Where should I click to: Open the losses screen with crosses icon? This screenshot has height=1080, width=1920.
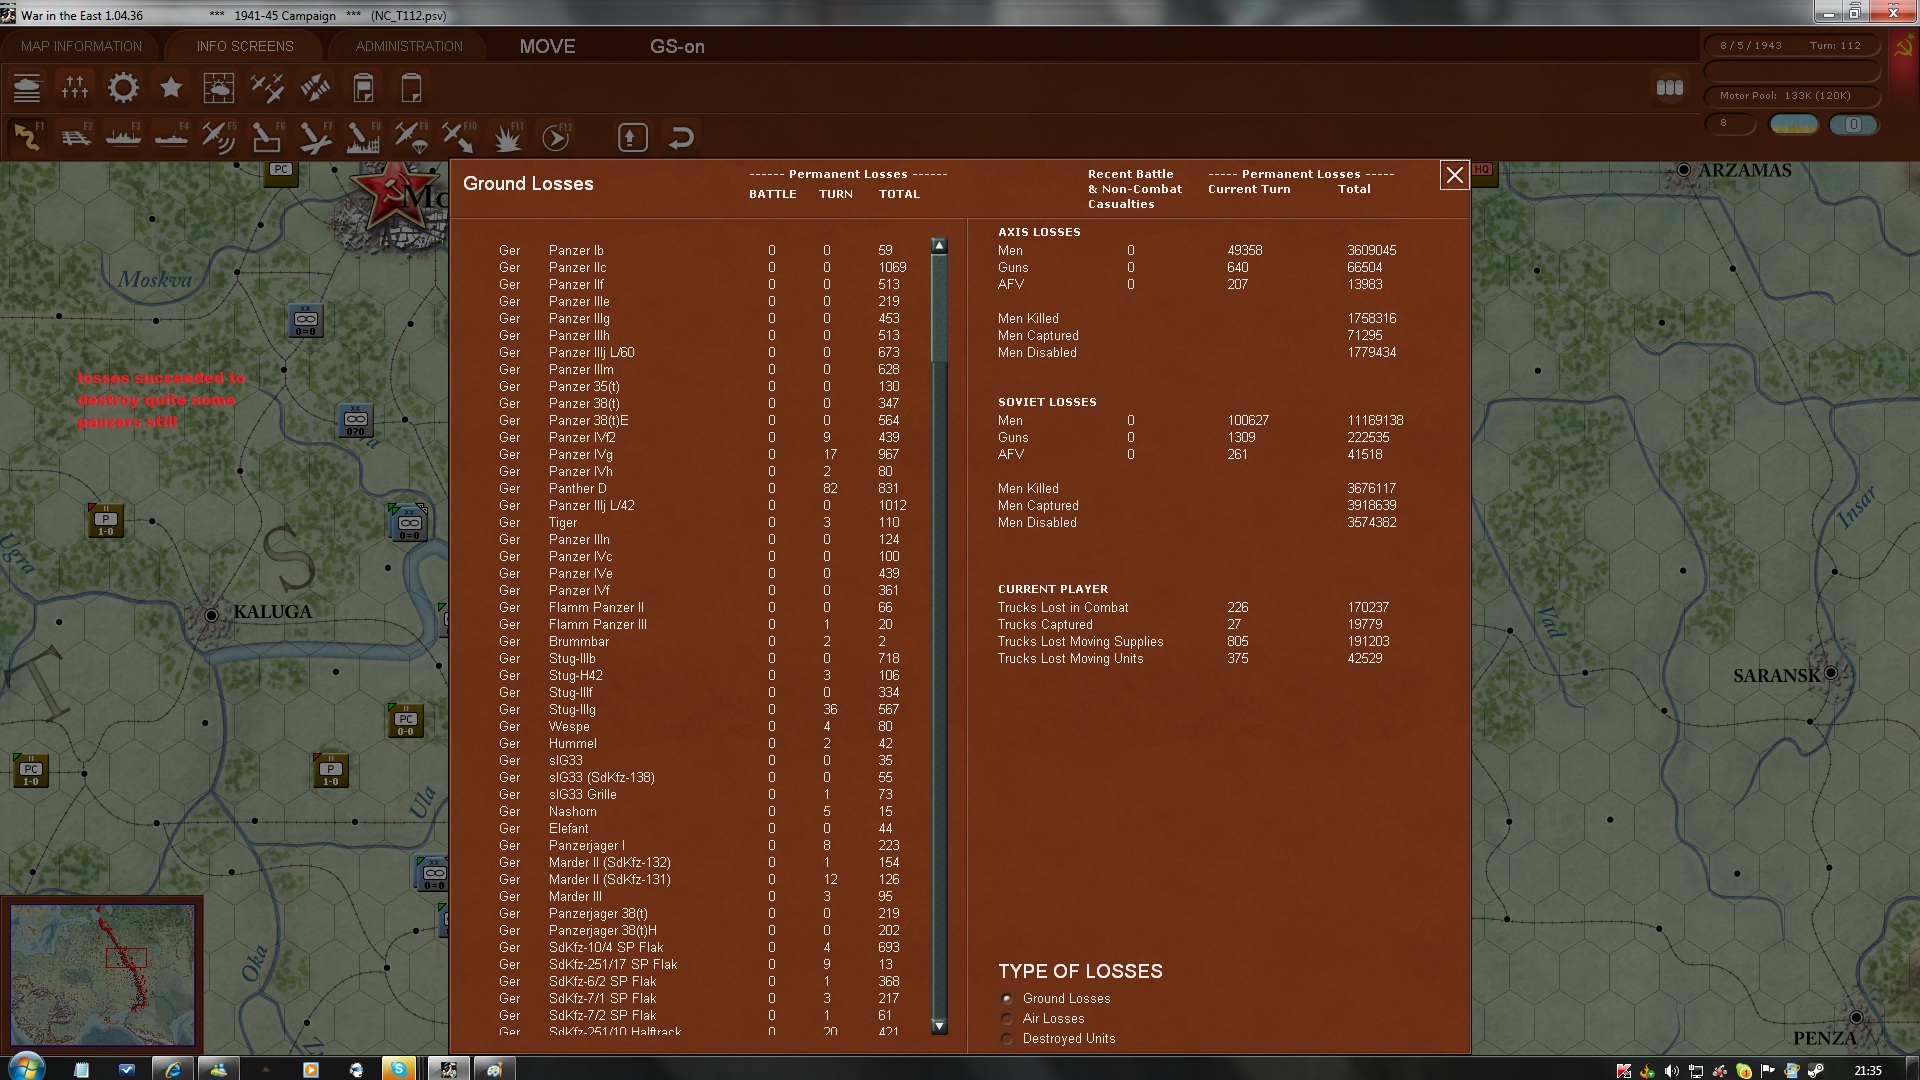coord(75,88)
